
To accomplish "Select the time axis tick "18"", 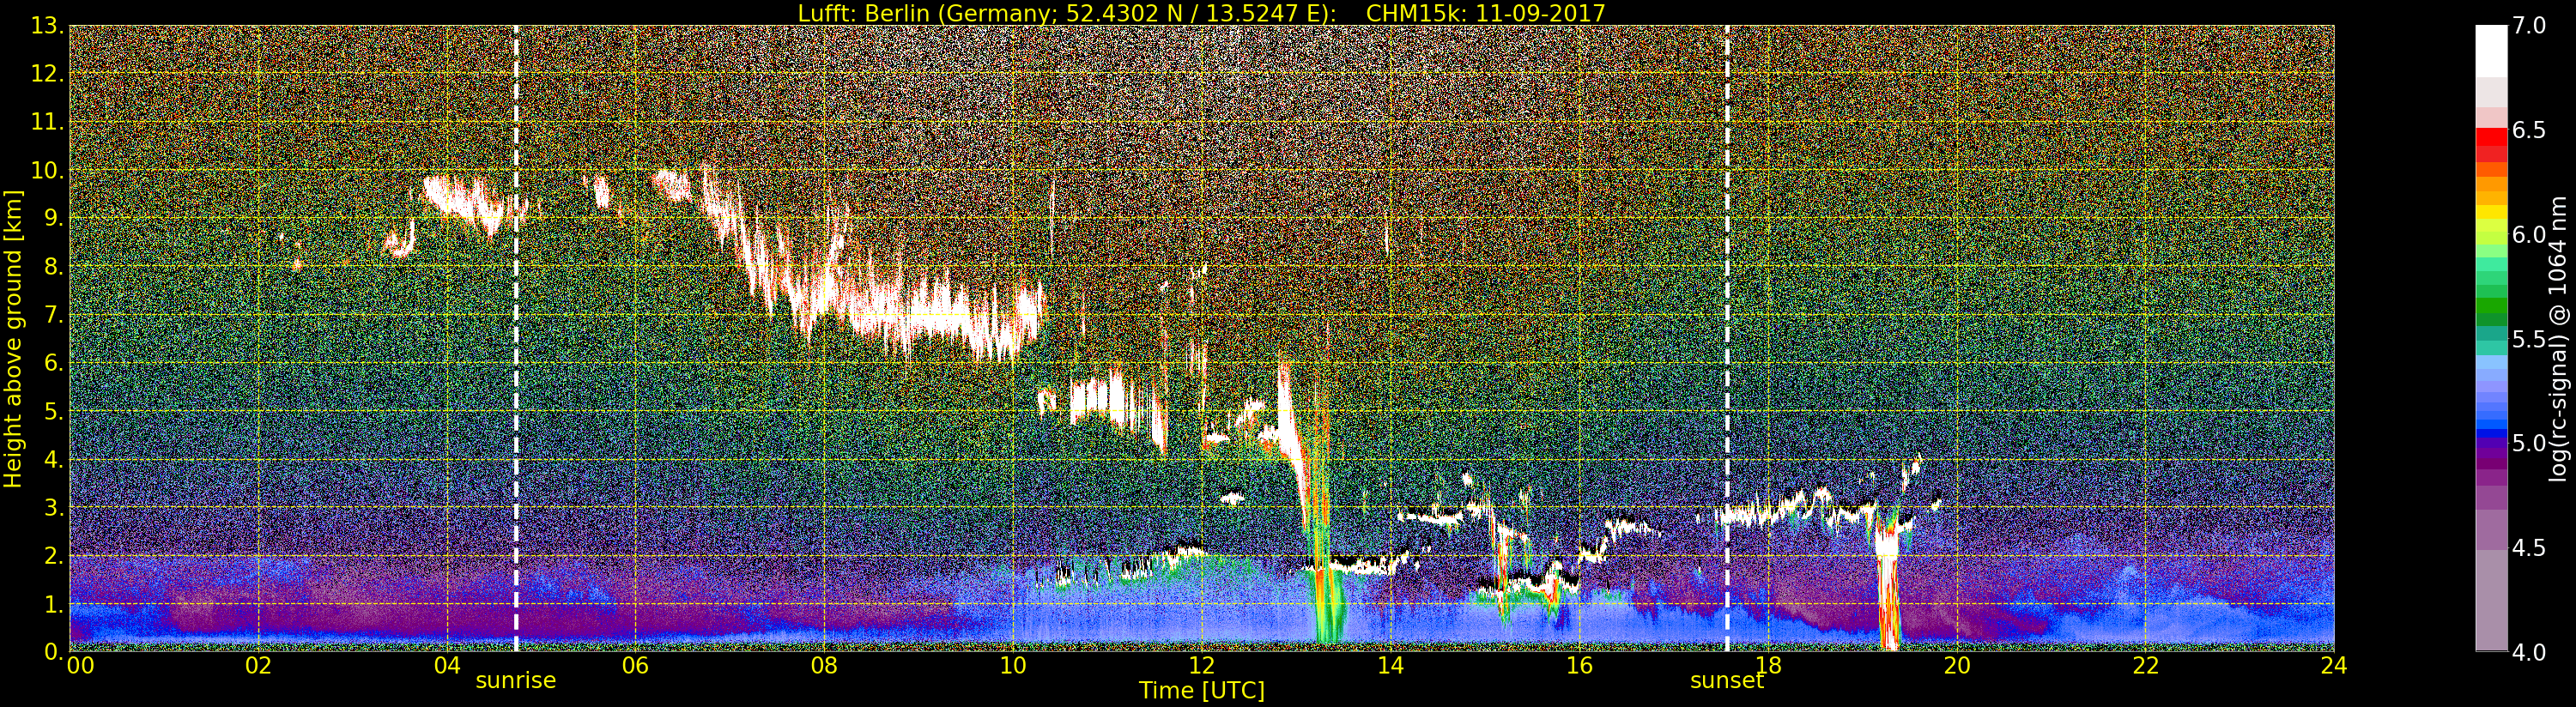I will click(1768, 666).
